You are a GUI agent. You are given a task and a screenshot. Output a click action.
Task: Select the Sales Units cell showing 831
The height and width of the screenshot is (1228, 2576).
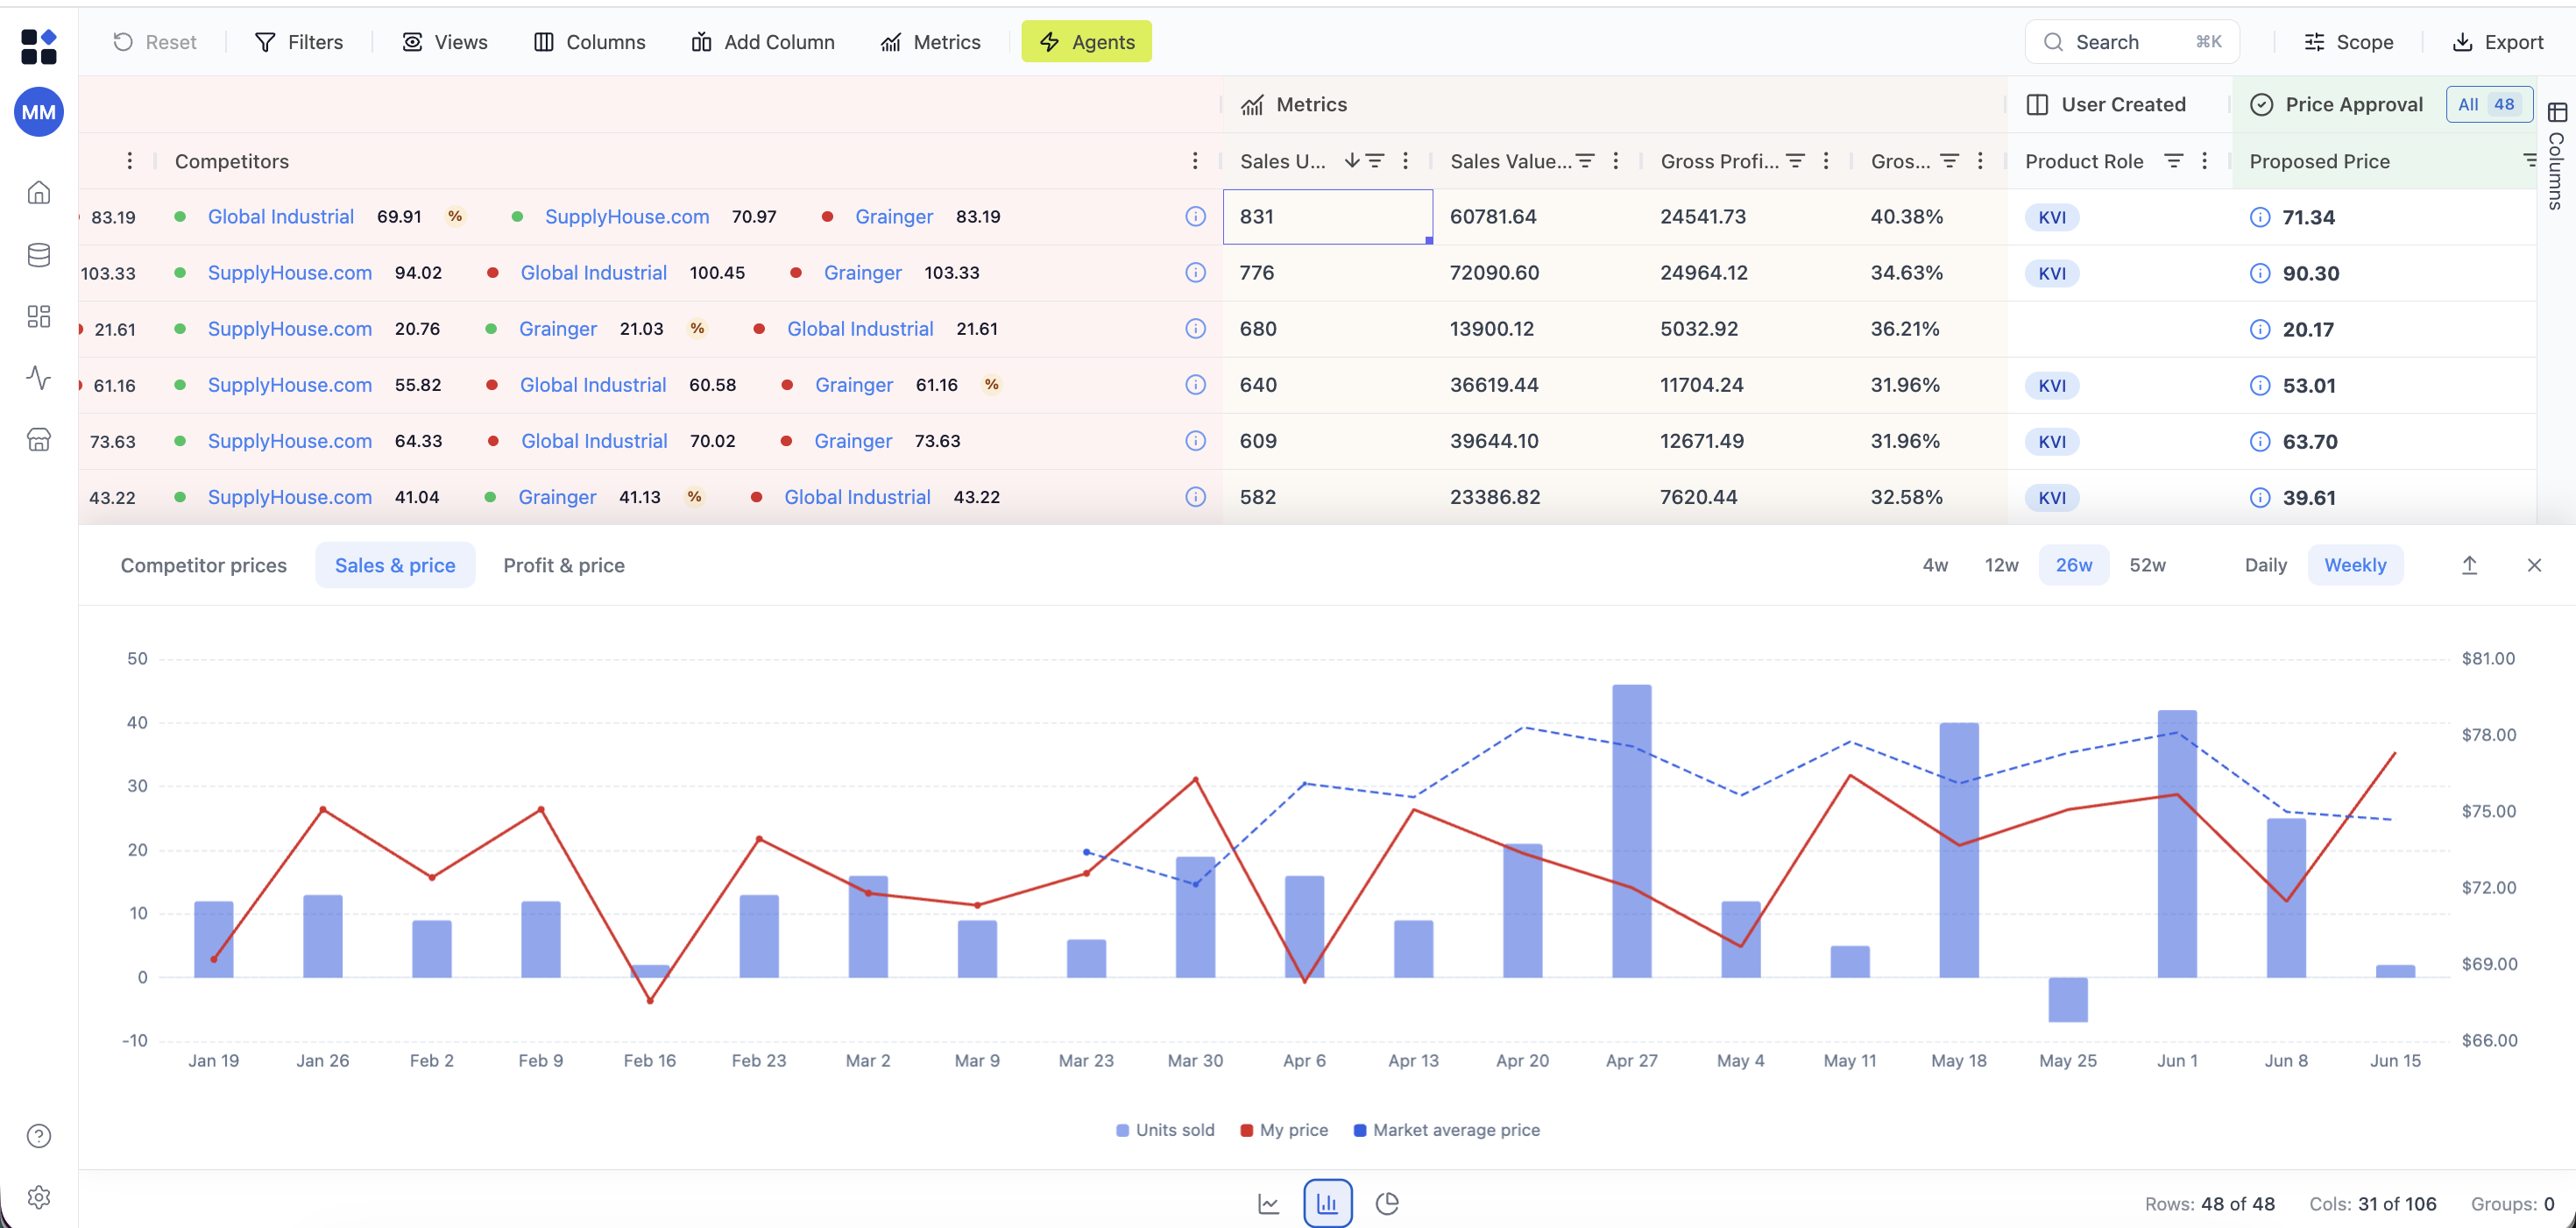(1327, 217)
